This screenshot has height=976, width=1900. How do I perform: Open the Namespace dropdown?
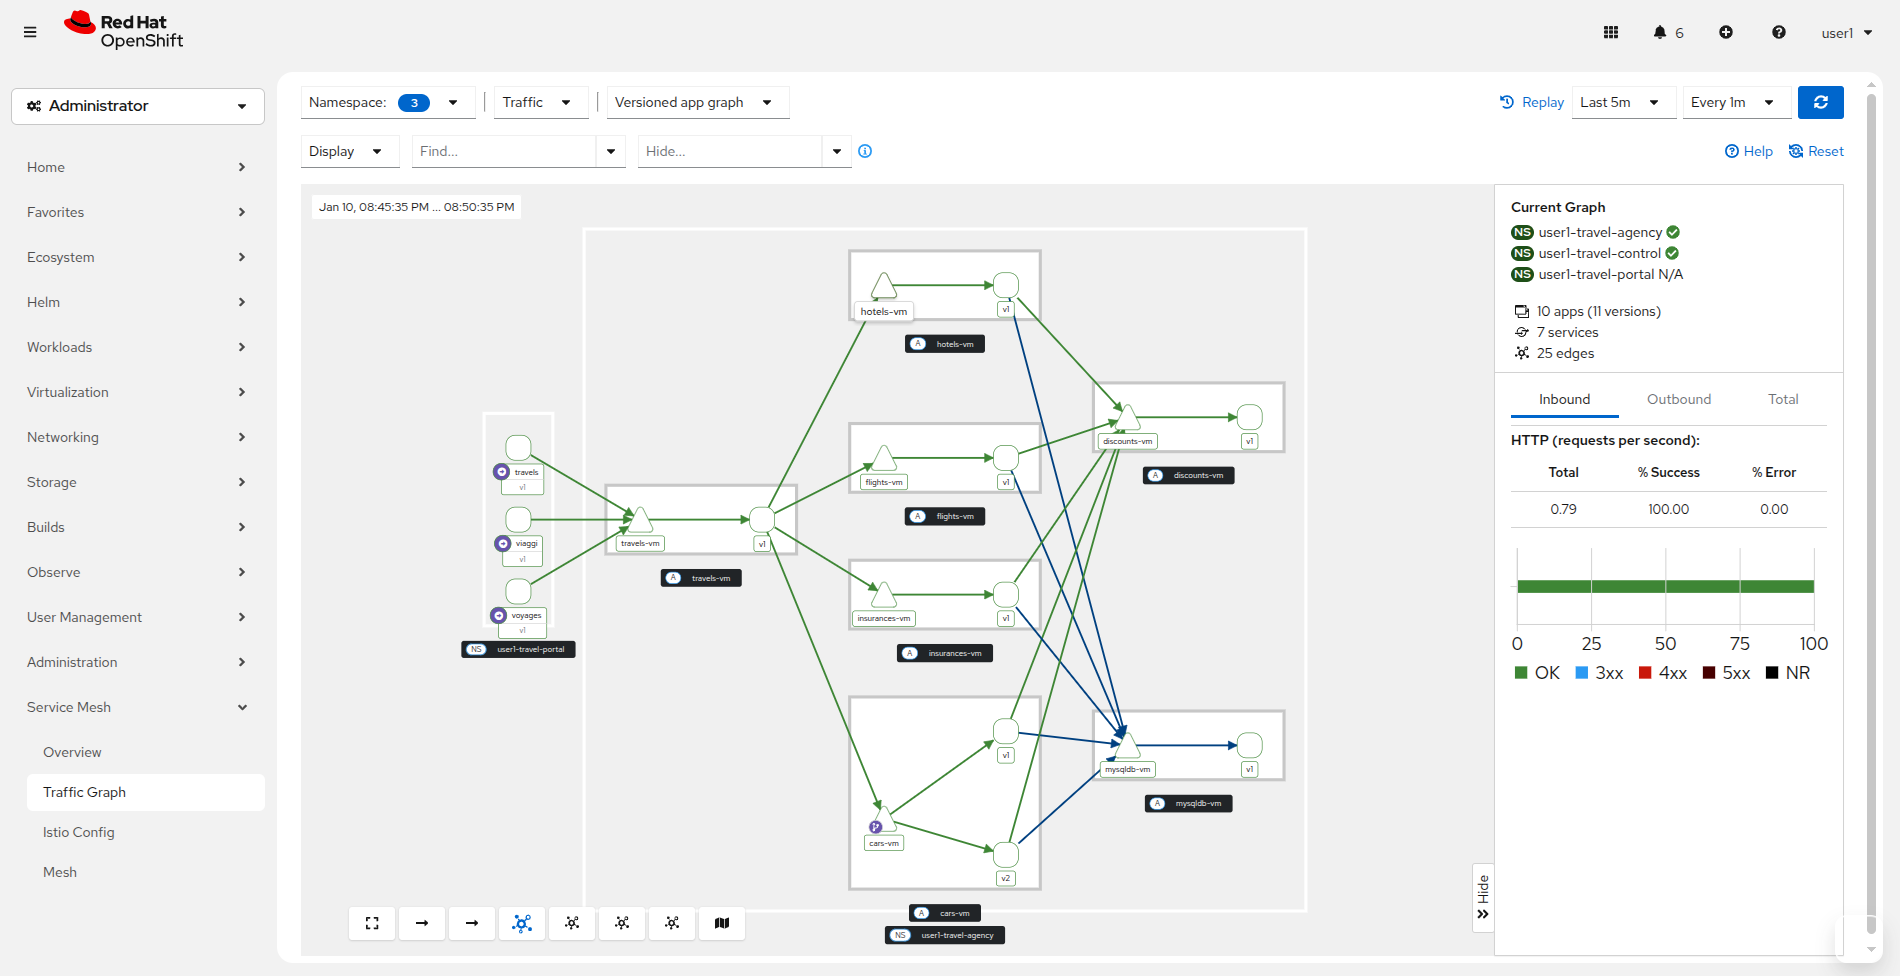click(x=384, y=102)
